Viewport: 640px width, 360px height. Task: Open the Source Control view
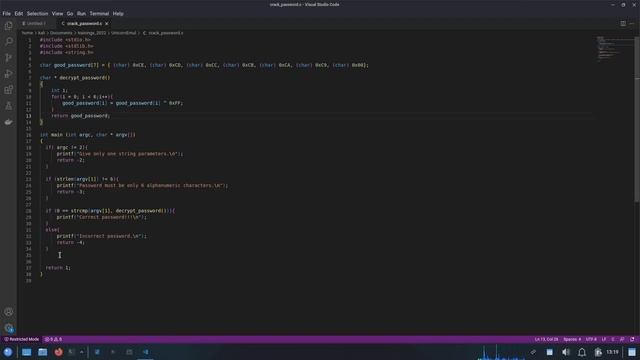(8, 58)
